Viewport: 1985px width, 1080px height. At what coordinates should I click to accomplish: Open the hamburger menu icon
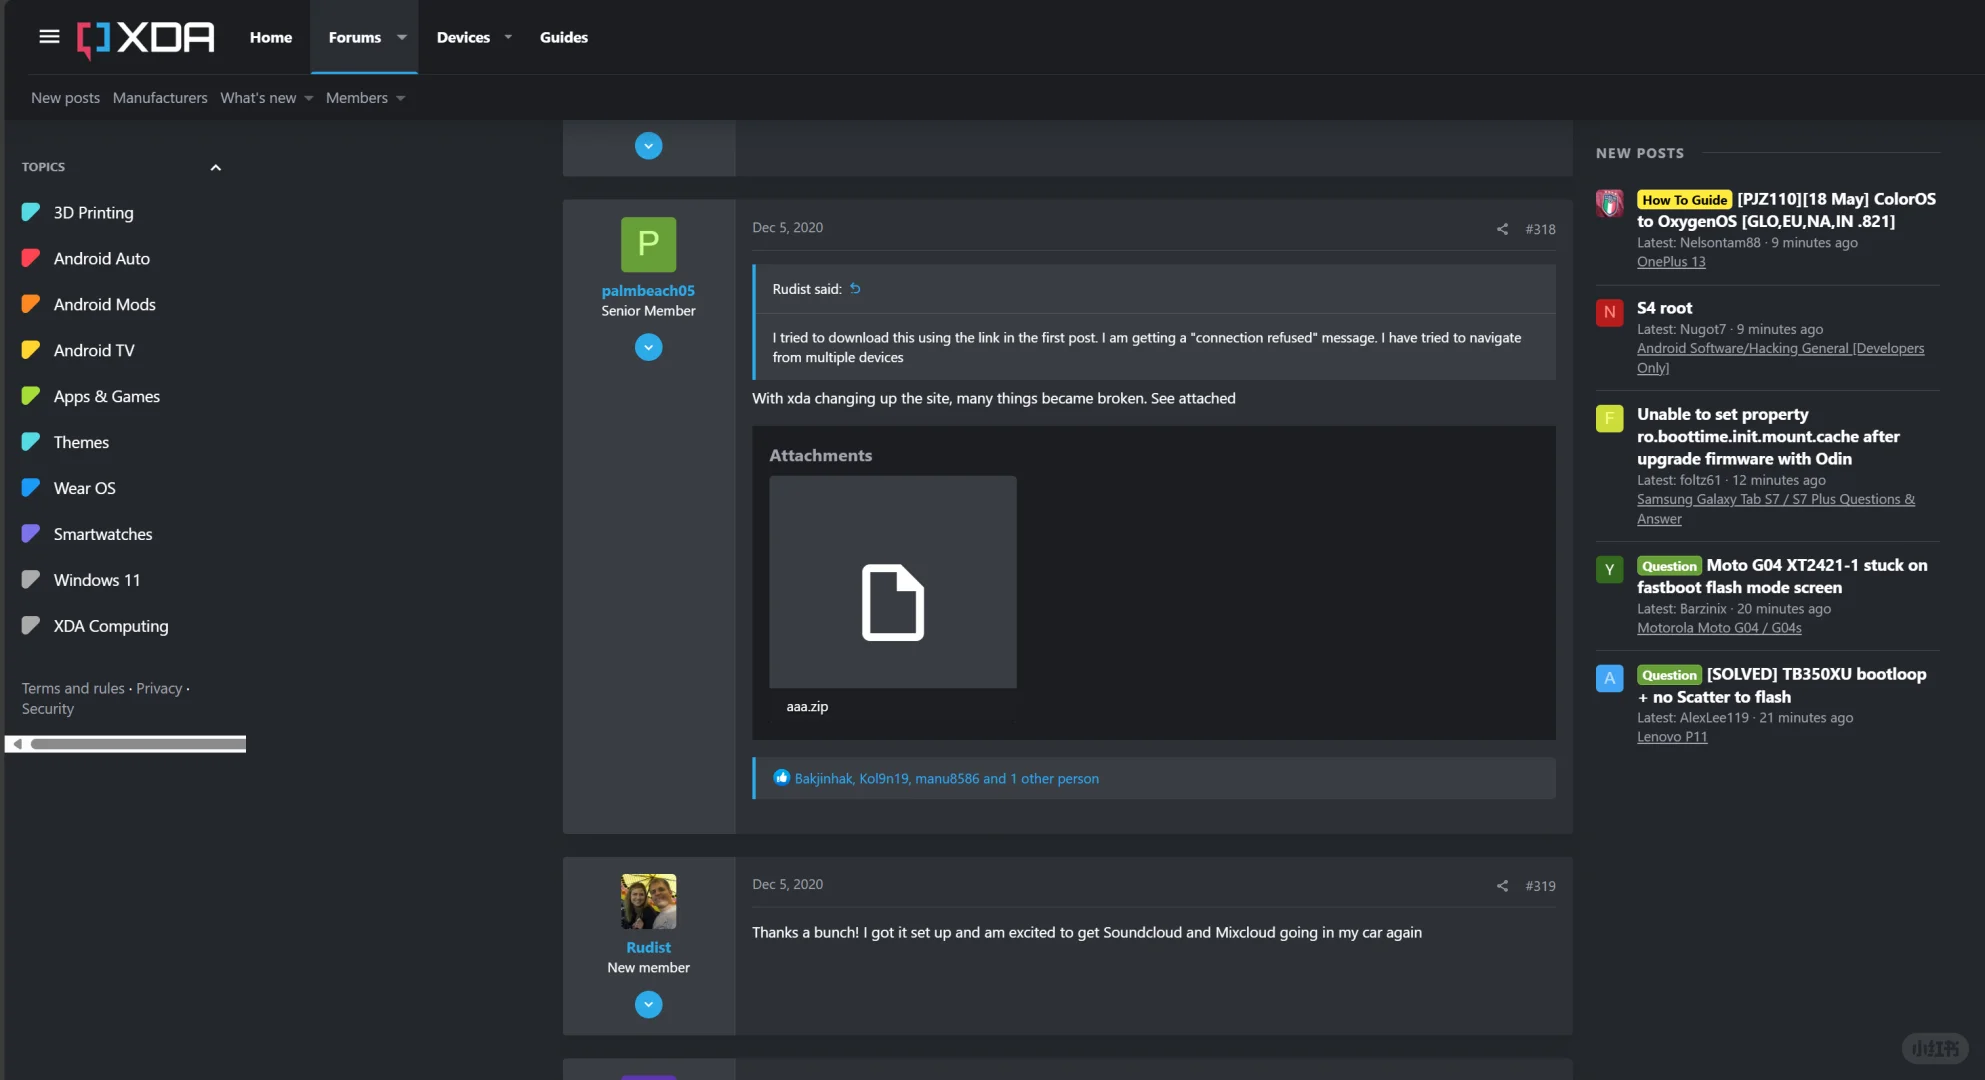pyautogui.click(x=49, y=37)
